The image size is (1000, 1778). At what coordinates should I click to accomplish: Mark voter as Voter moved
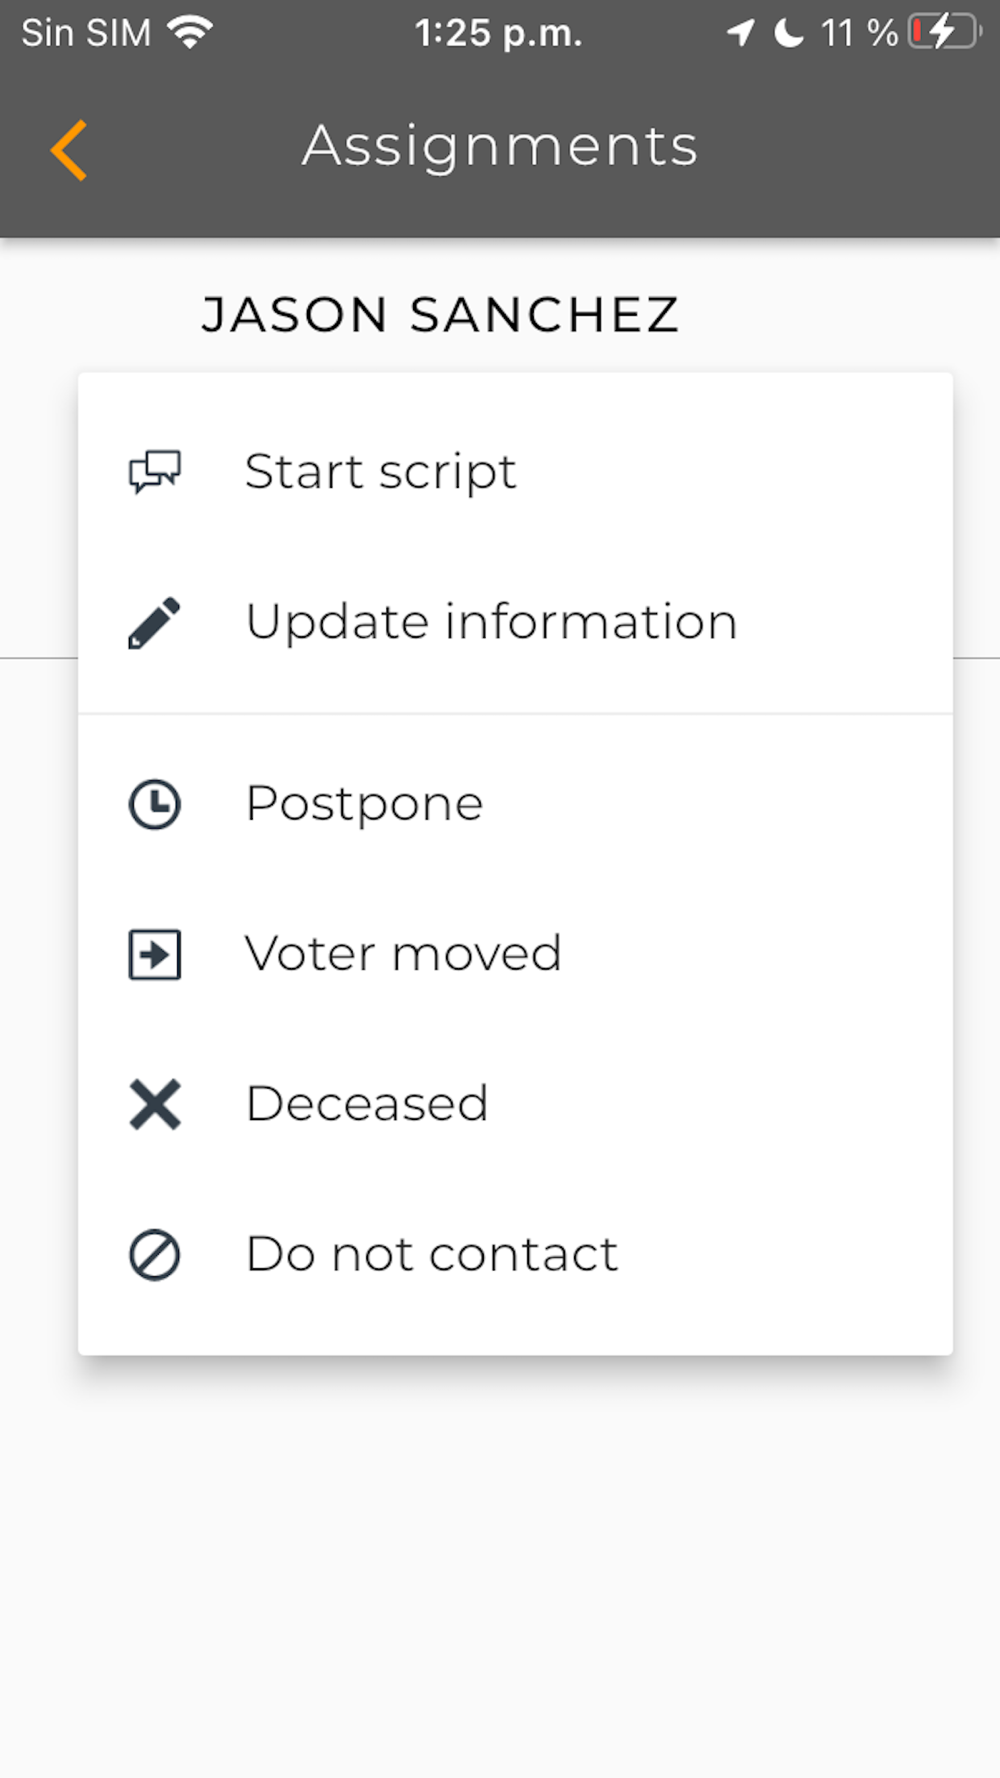pos(515,954)
